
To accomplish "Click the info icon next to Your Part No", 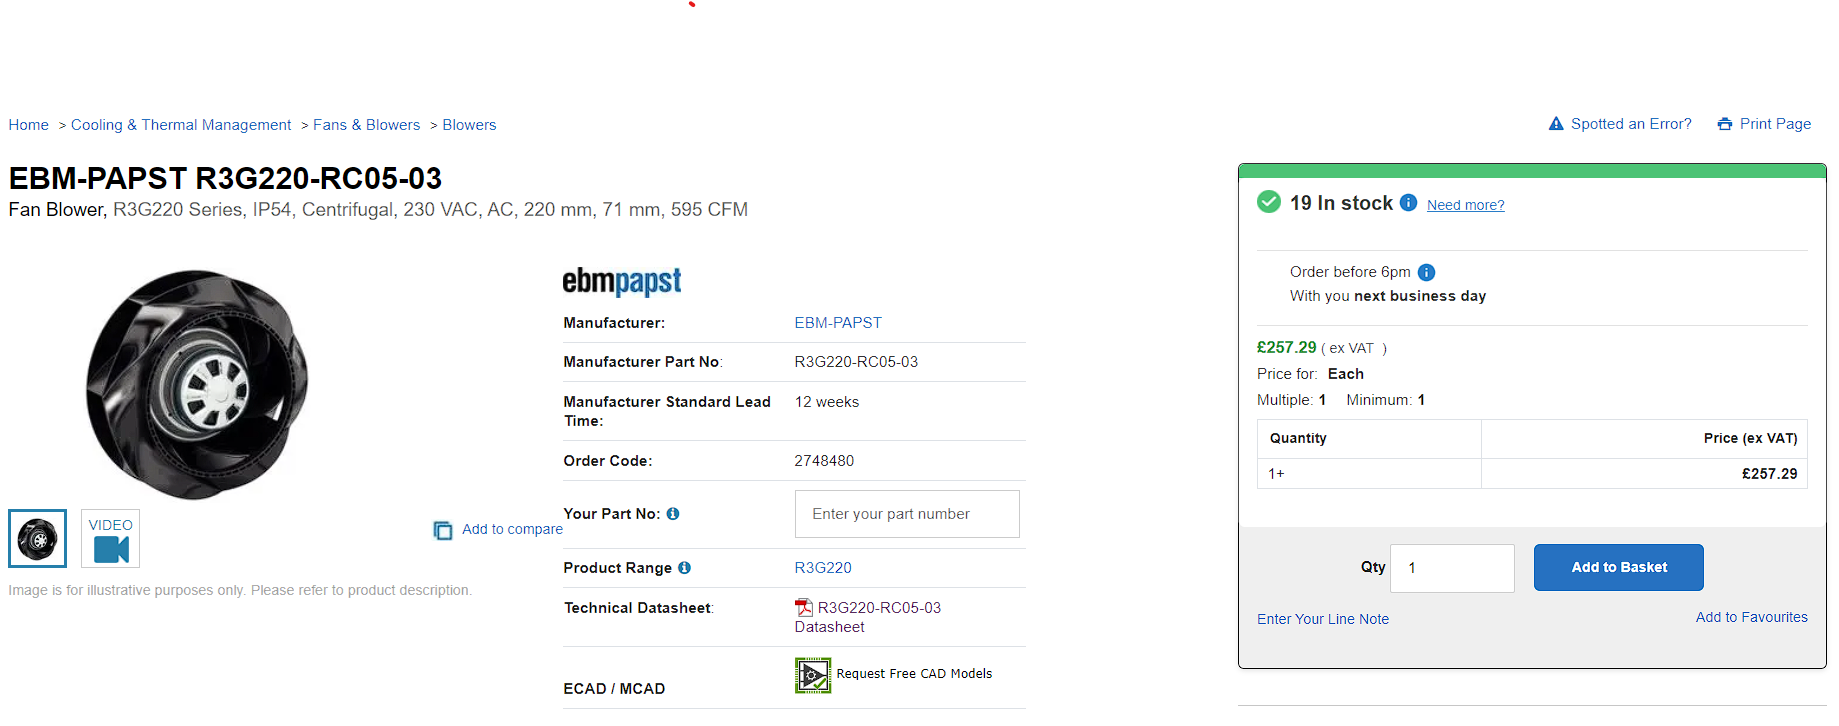I will (673, 514).
